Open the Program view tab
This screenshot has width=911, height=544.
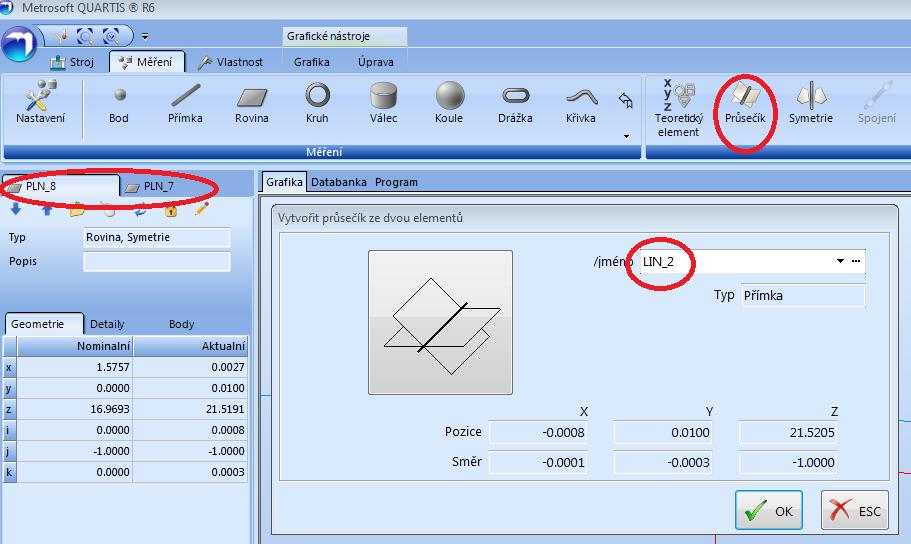pyautogui.click(x=396, y=182)
